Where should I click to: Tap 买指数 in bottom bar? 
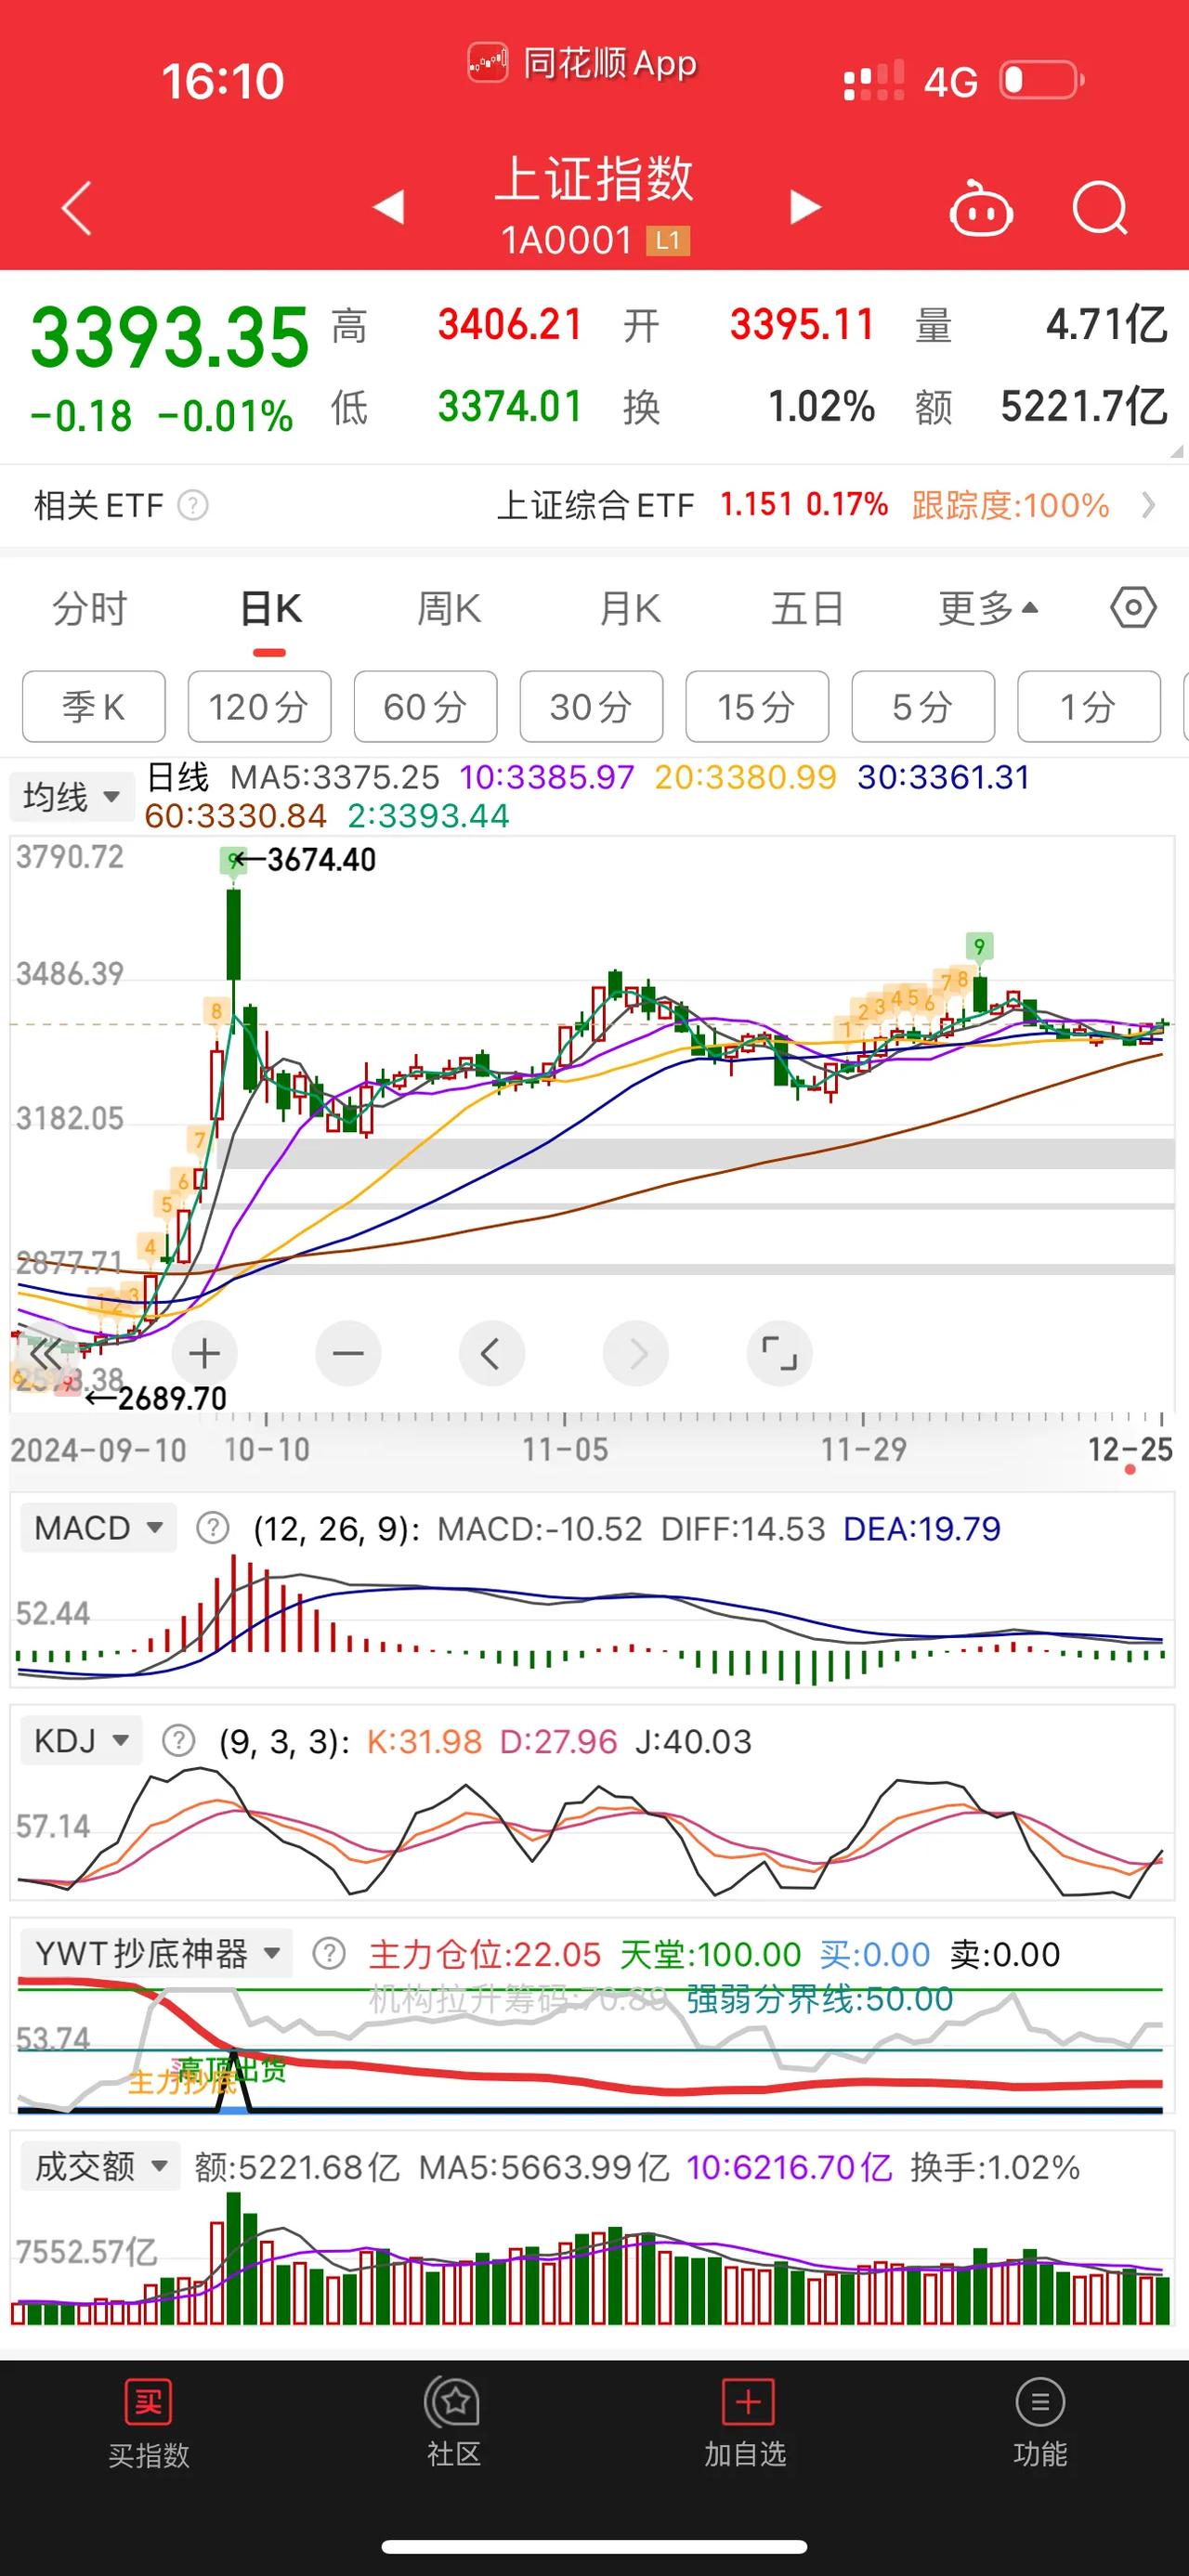click(148, 2424)
